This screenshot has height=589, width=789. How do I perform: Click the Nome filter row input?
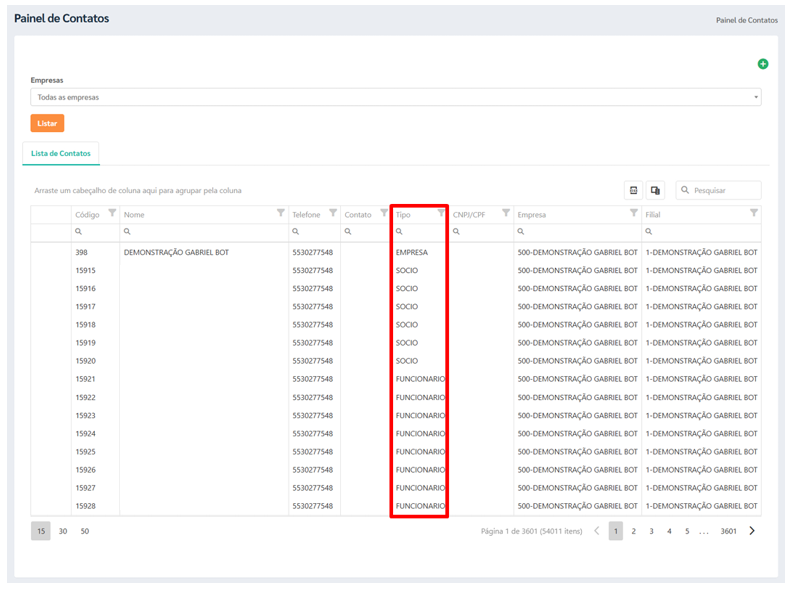pyautogui.click(x=204, y=231)
